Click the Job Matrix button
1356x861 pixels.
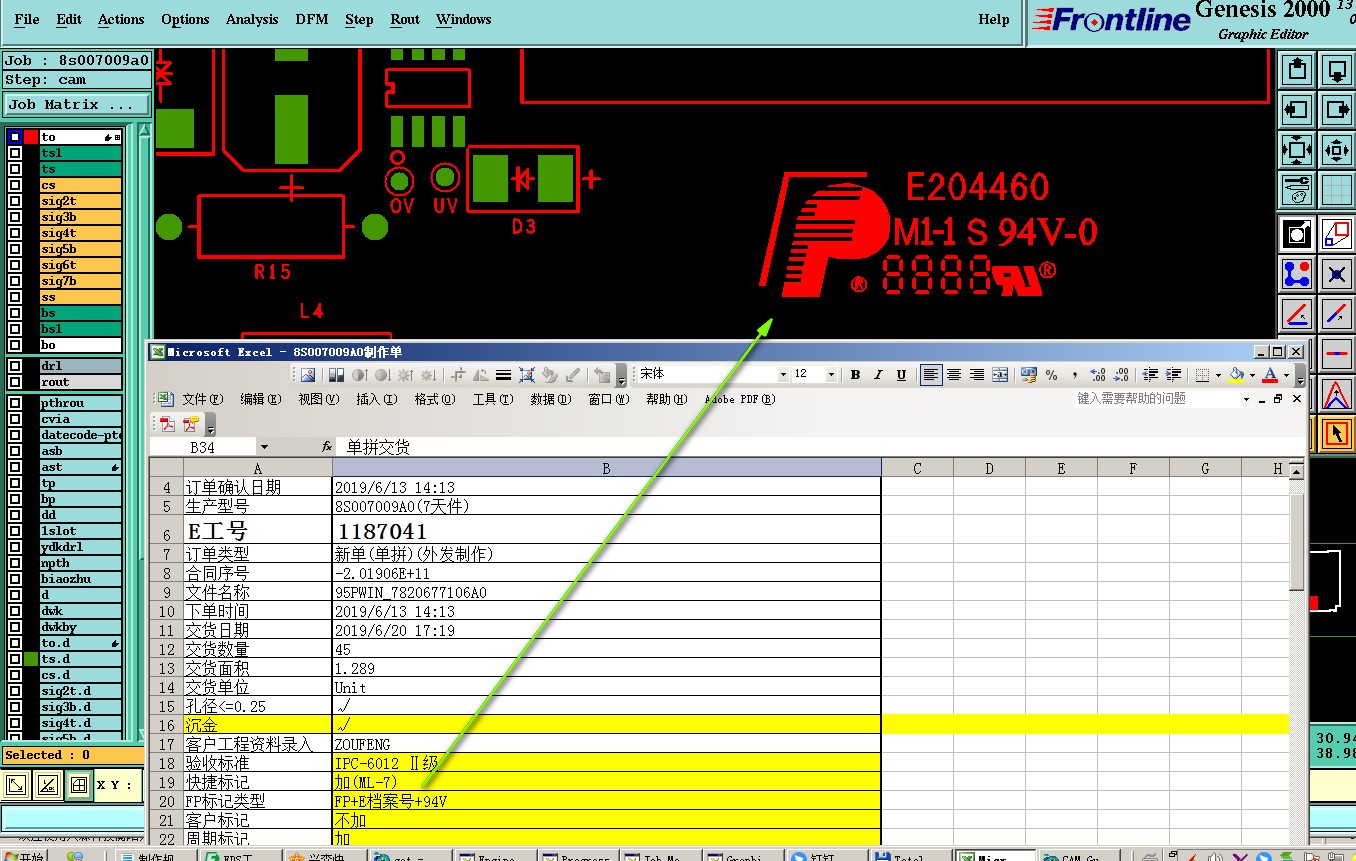point(76,104)
